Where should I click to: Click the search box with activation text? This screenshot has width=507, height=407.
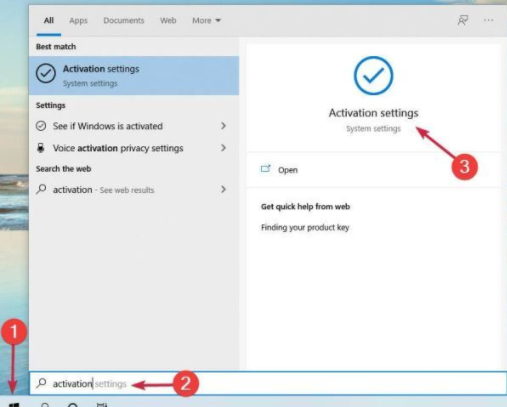pyautogui.click(x=268, y=383)
